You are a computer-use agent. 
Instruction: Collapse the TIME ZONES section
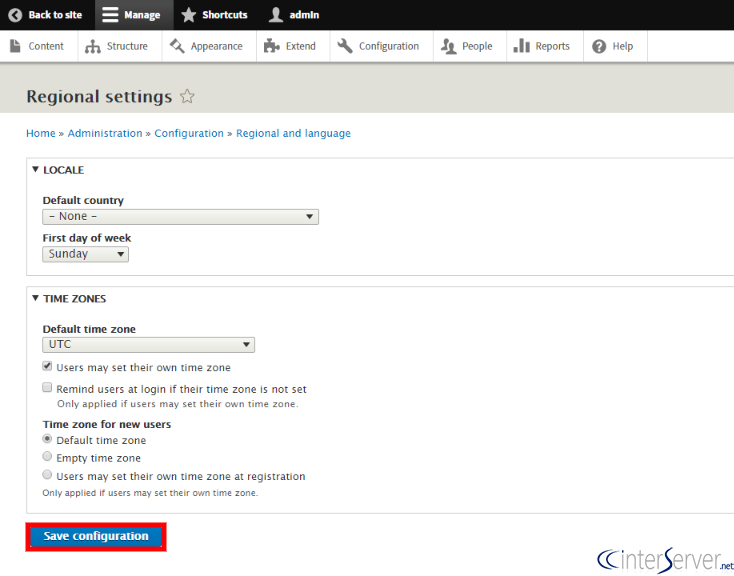pyautogui.click(x=69, y=299)
